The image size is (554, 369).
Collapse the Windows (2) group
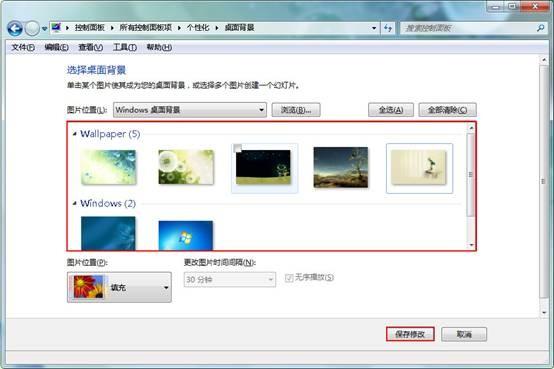[75, 203]
